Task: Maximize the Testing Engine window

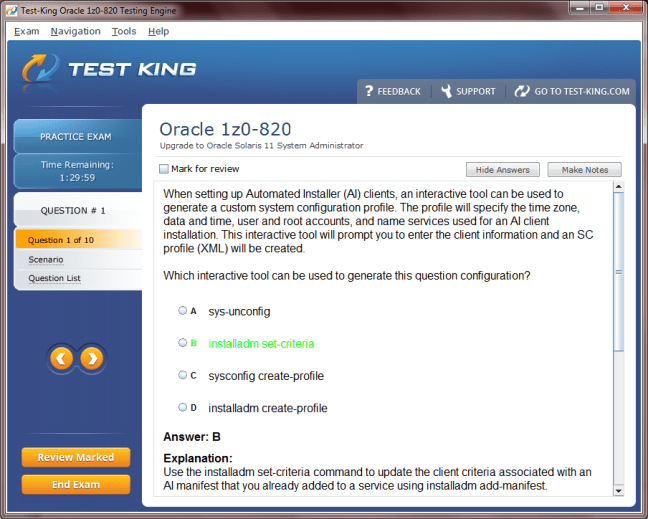Action: pyautogui.click(x=600, y=7)
